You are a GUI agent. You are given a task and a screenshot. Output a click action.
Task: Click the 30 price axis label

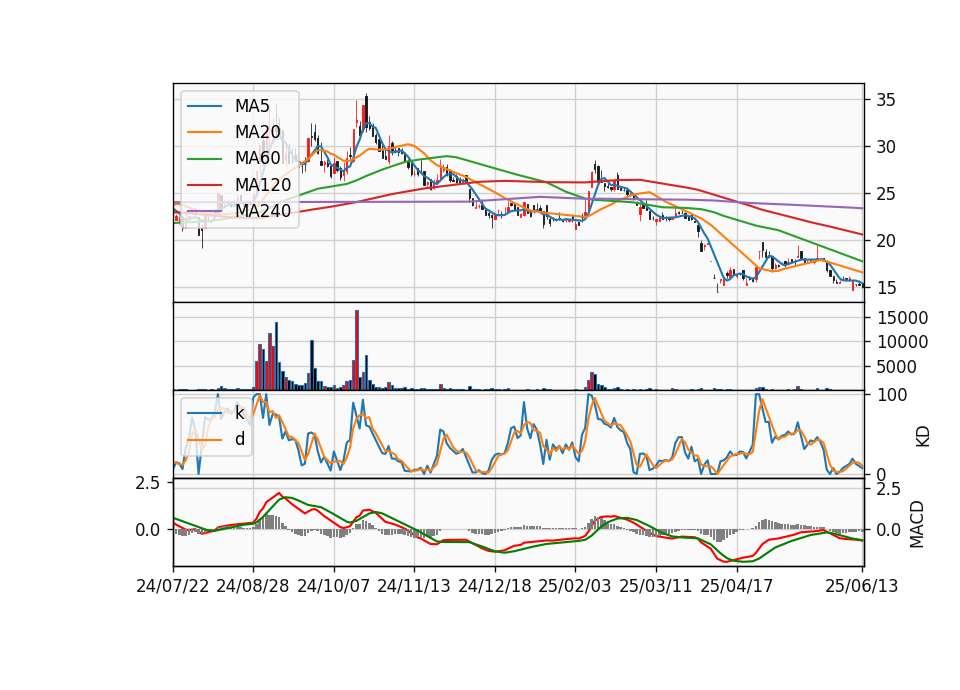pyautogui.click(x=885, y=147)
